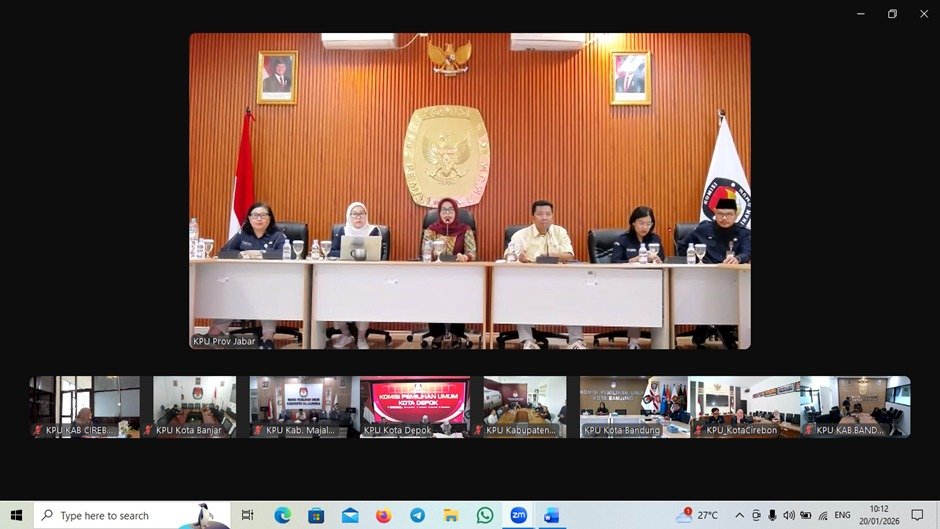This screenshot has height=529, width=940.
Task: Open Telegram from the taskbar
Action: (x=417, y=515)
